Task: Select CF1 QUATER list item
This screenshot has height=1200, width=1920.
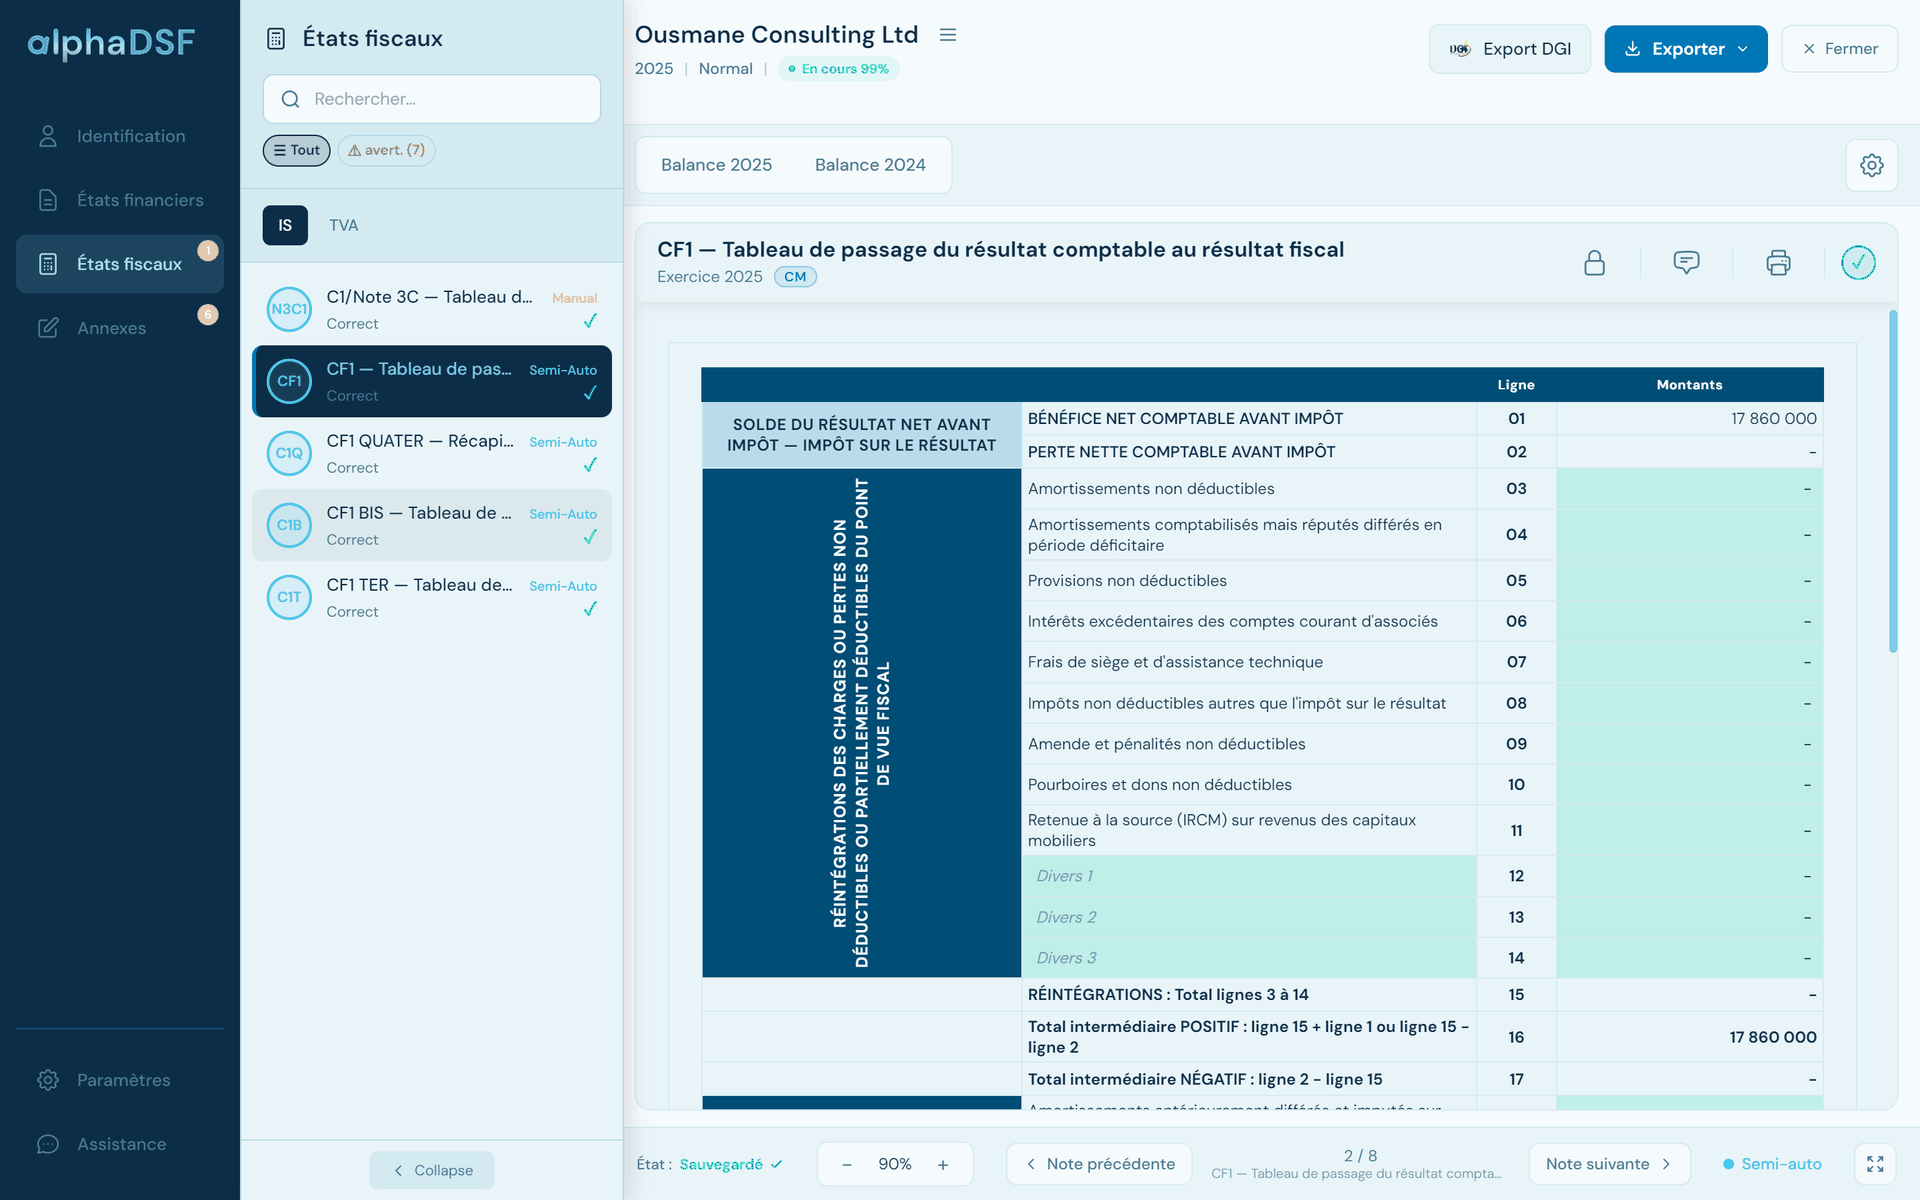Action: (432, 453)
